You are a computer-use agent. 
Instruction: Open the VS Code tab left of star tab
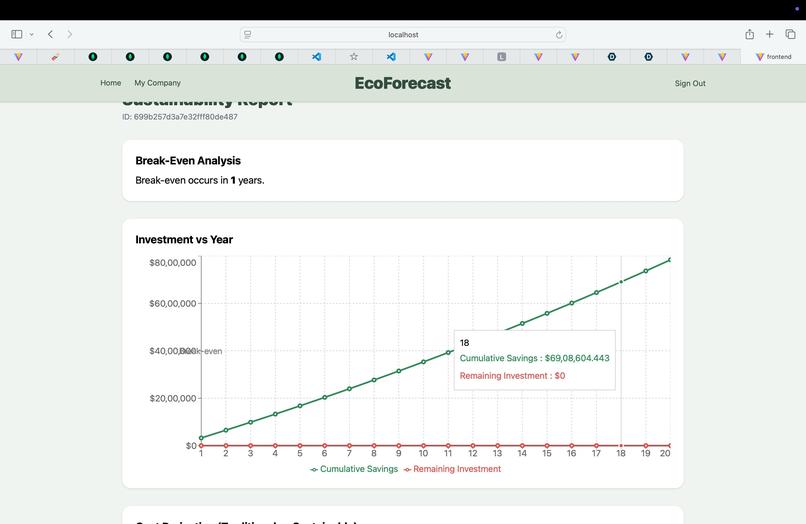[317, 57]
